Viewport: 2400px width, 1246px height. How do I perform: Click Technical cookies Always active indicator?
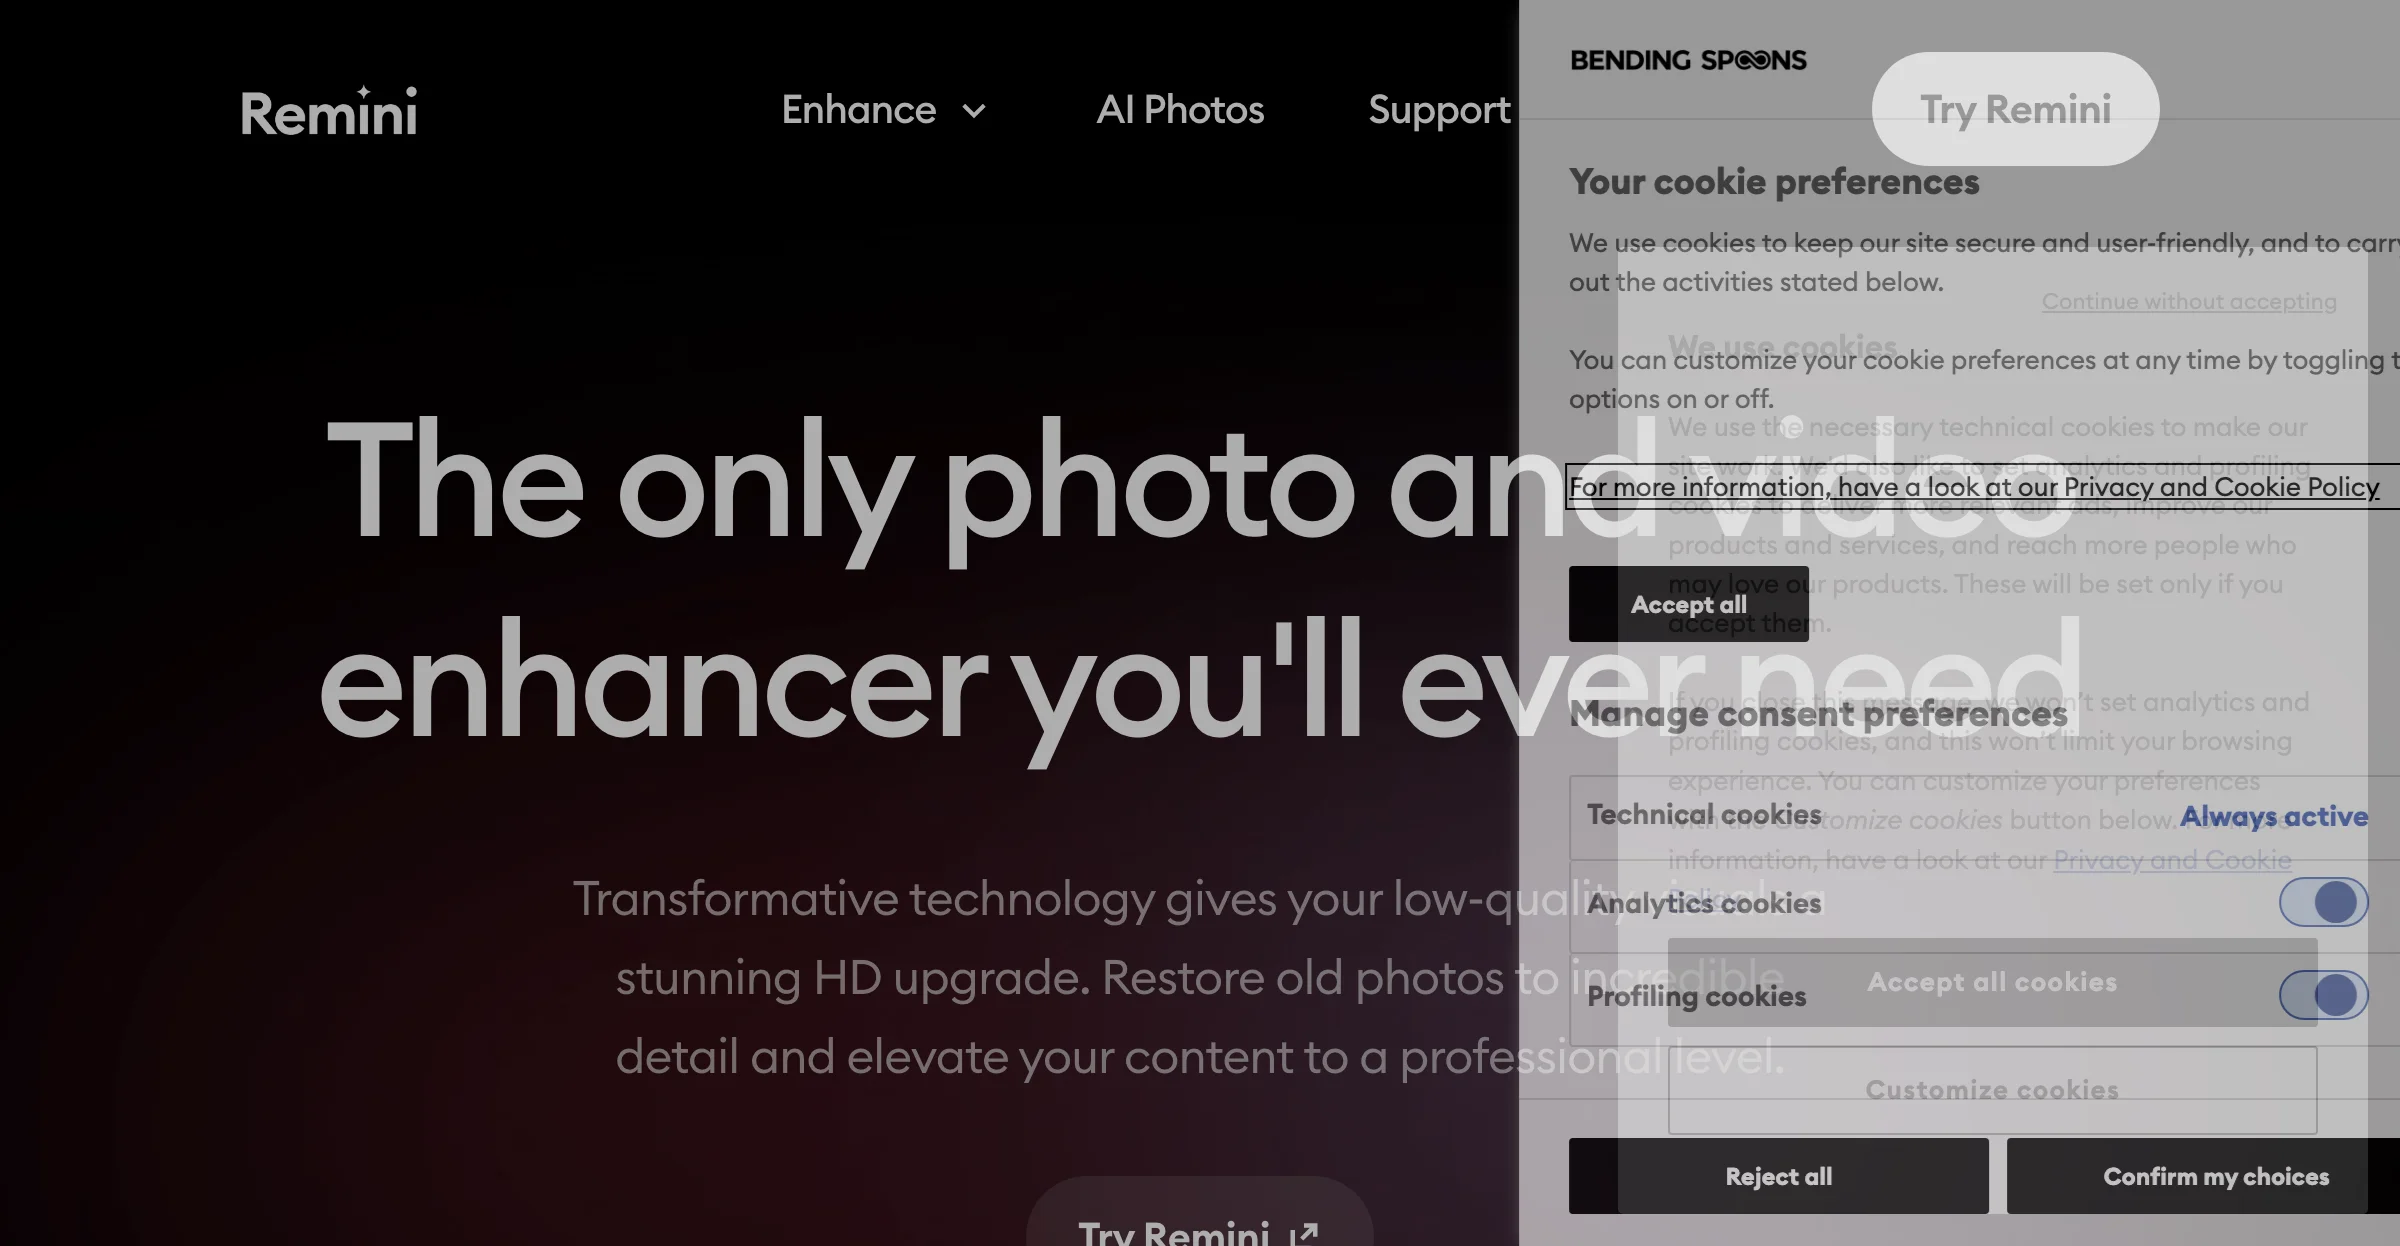(2273, 814)
